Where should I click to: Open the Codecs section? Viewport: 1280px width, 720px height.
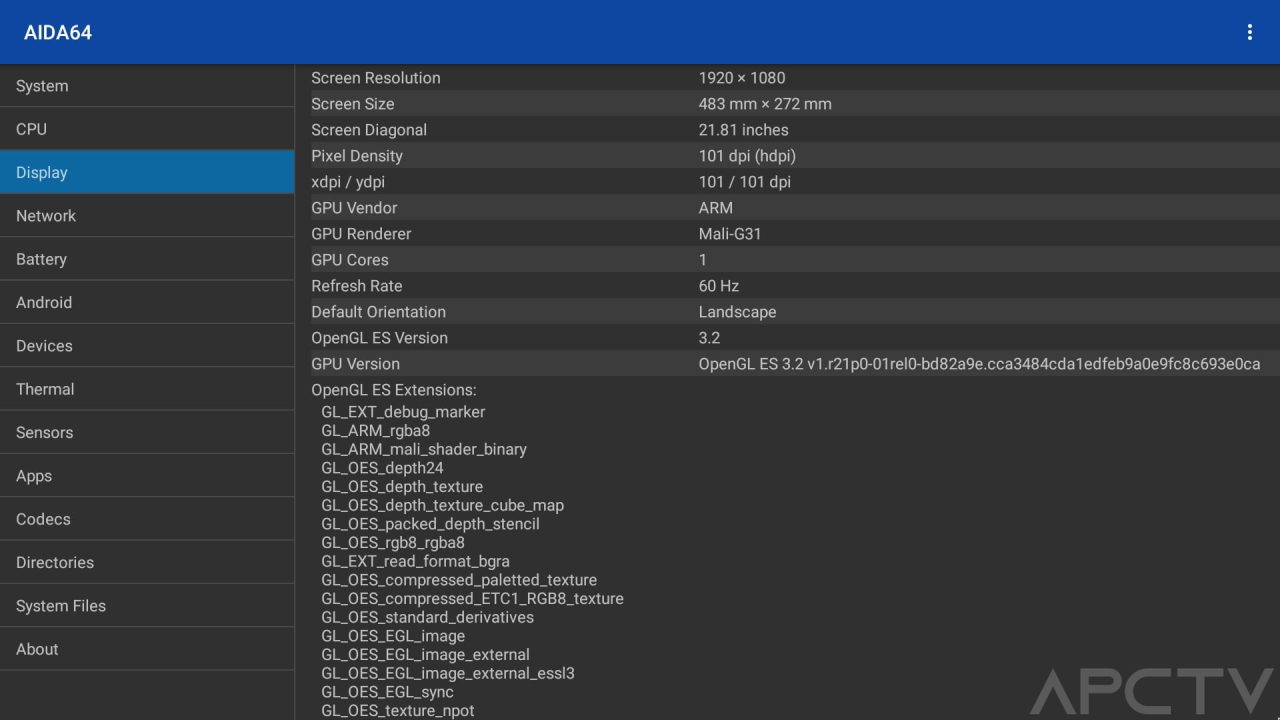pos(147,519)
